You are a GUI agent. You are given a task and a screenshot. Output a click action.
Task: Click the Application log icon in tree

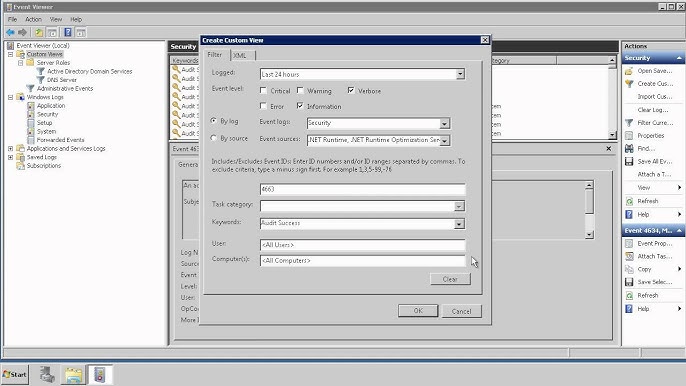(x=31, y=105)
